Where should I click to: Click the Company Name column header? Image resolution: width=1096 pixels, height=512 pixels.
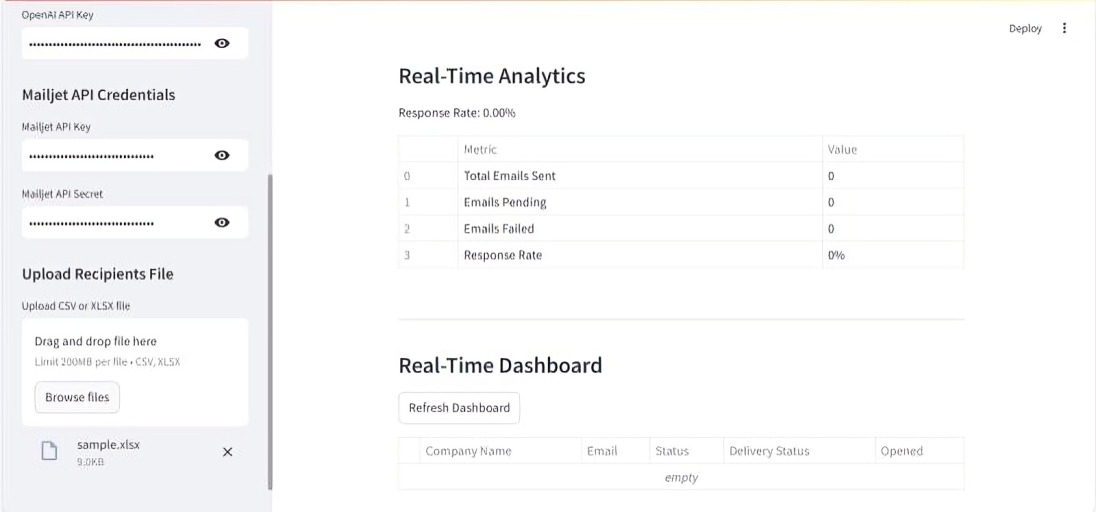click(468, 451)
